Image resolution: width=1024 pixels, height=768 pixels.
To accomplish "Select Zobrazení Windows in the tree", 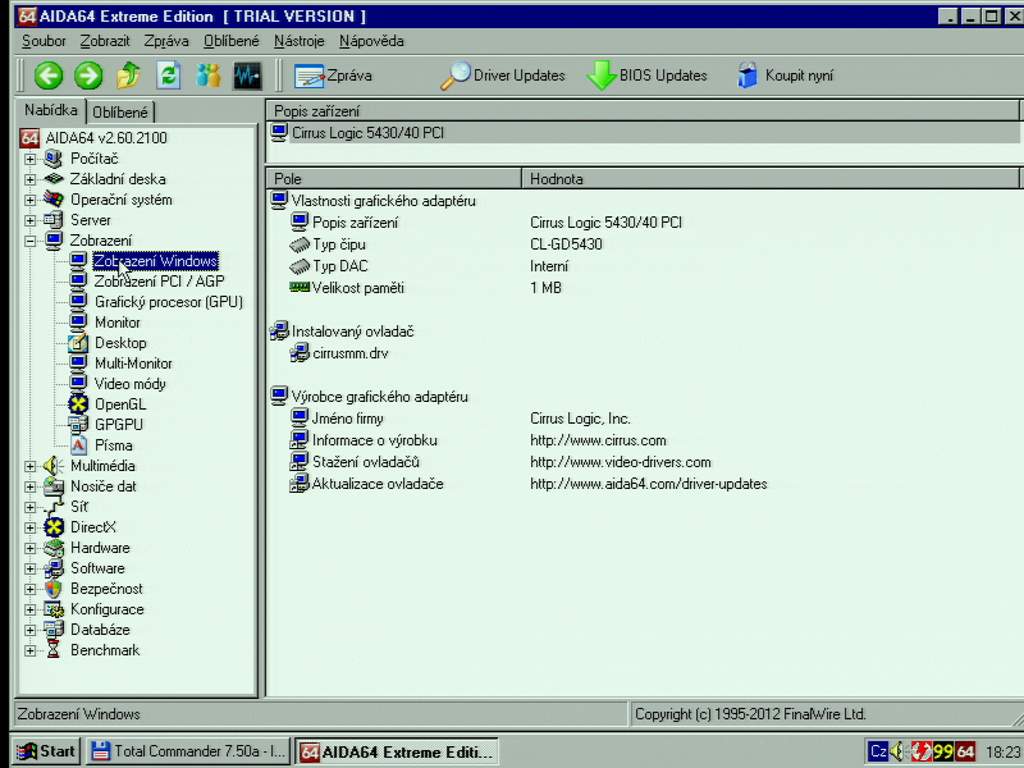I will point(155,261).
